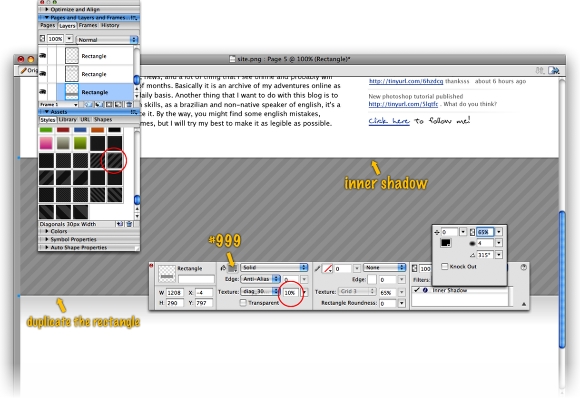Click the fill color swatch in Properties
580x398 pixels.
pyautogui.click(x=232, y=268)
